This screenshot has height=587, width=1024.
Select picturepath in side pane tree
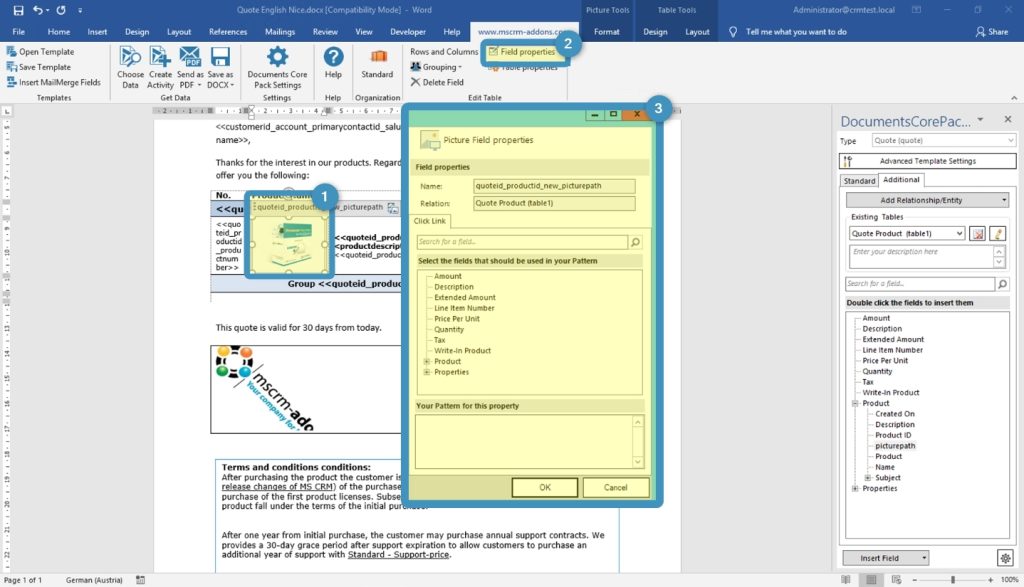pyautogui.click(x=895, y=446)
